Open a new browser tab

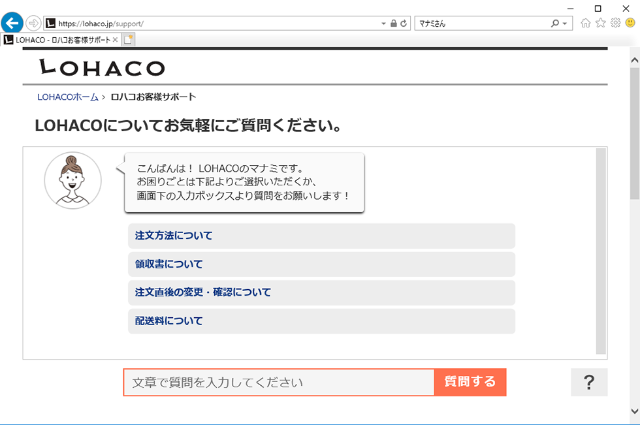tap(129, 39)
